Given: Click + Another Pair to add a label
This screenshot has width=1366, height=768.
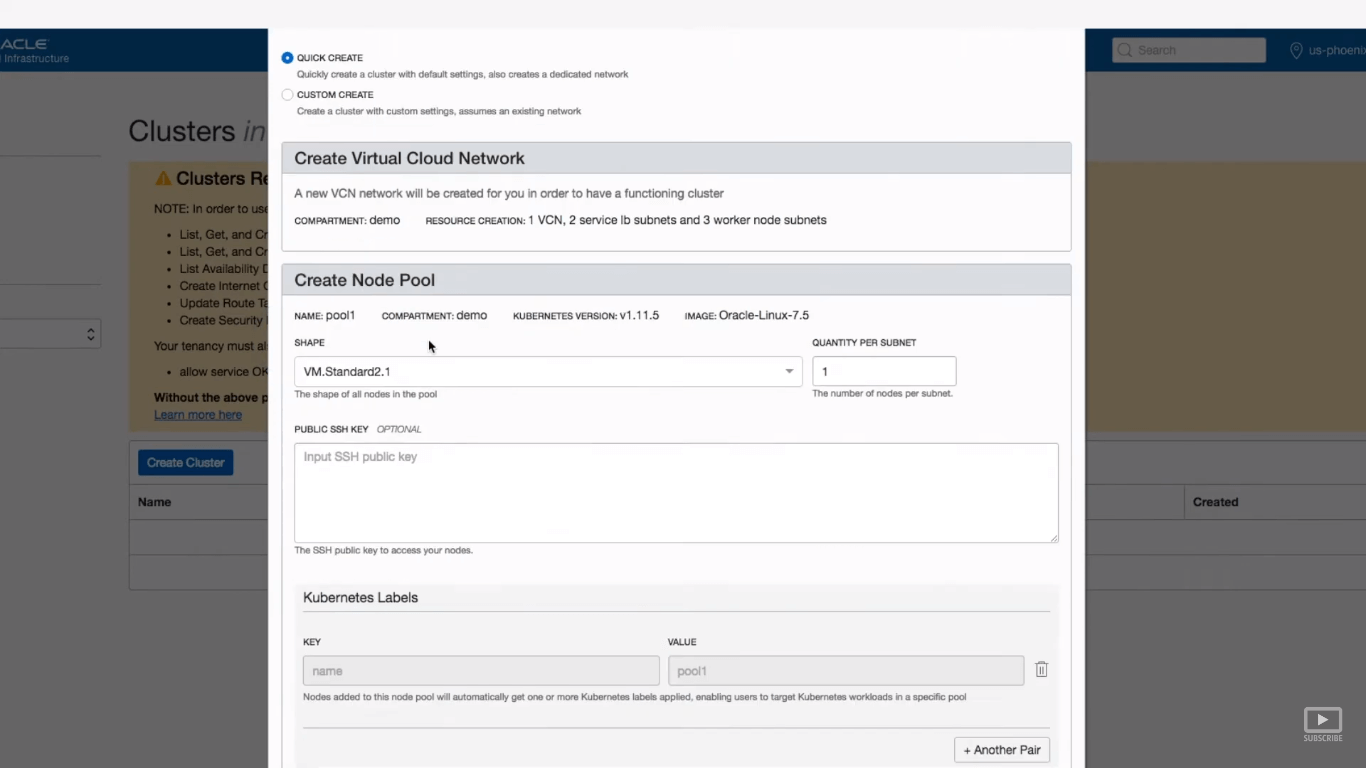Looking at the screenshot, I should (1001, 749).
